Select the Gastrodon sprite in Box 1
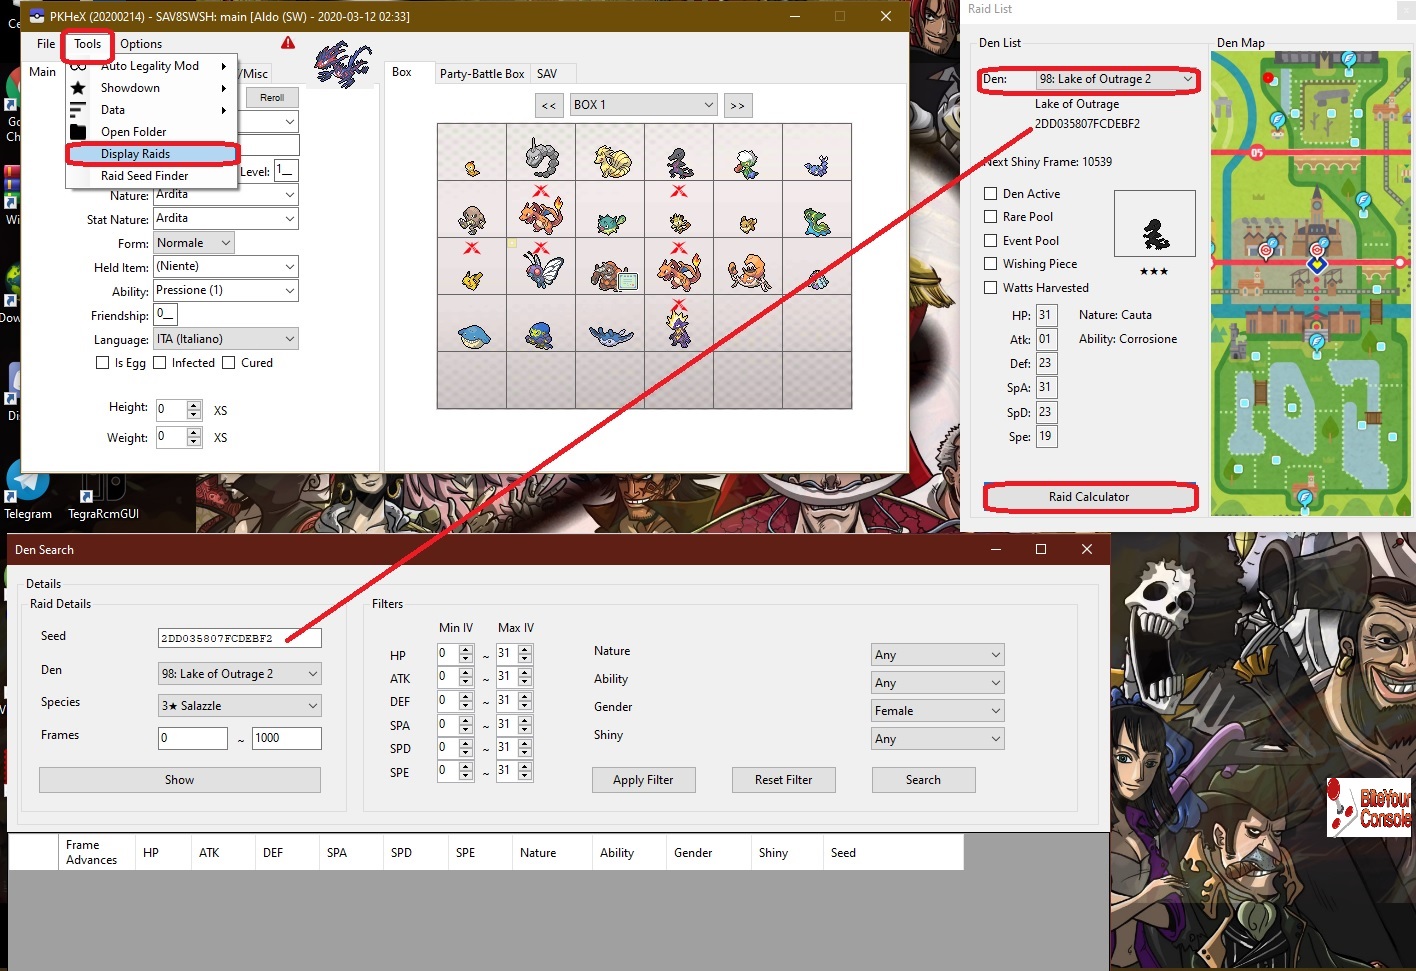The height and width of the screenshot is (971, 1416). point(817,221)
